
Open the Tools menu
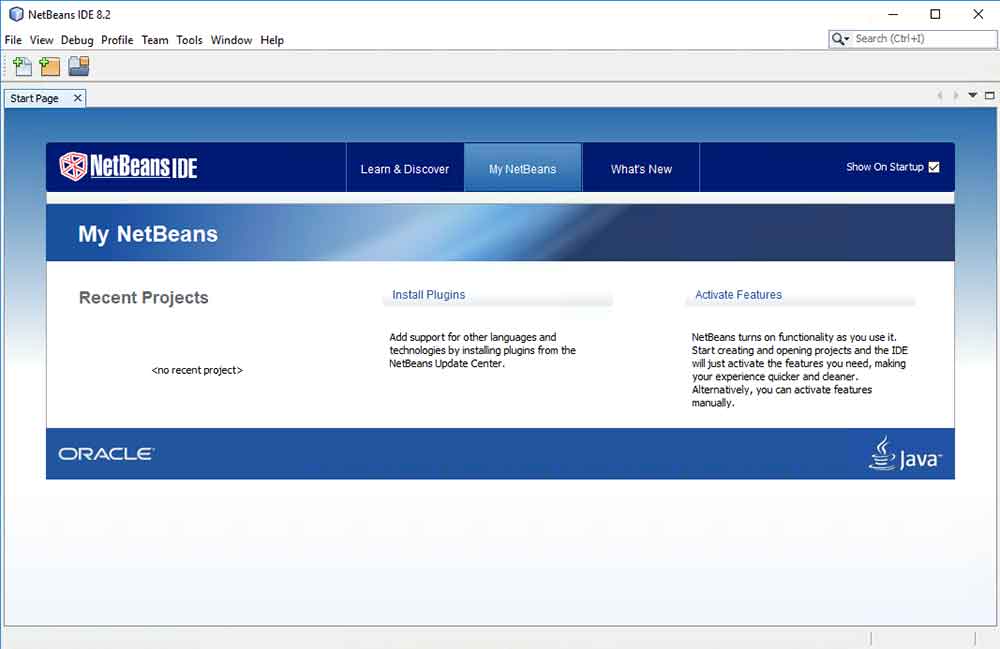pos(189,40)
